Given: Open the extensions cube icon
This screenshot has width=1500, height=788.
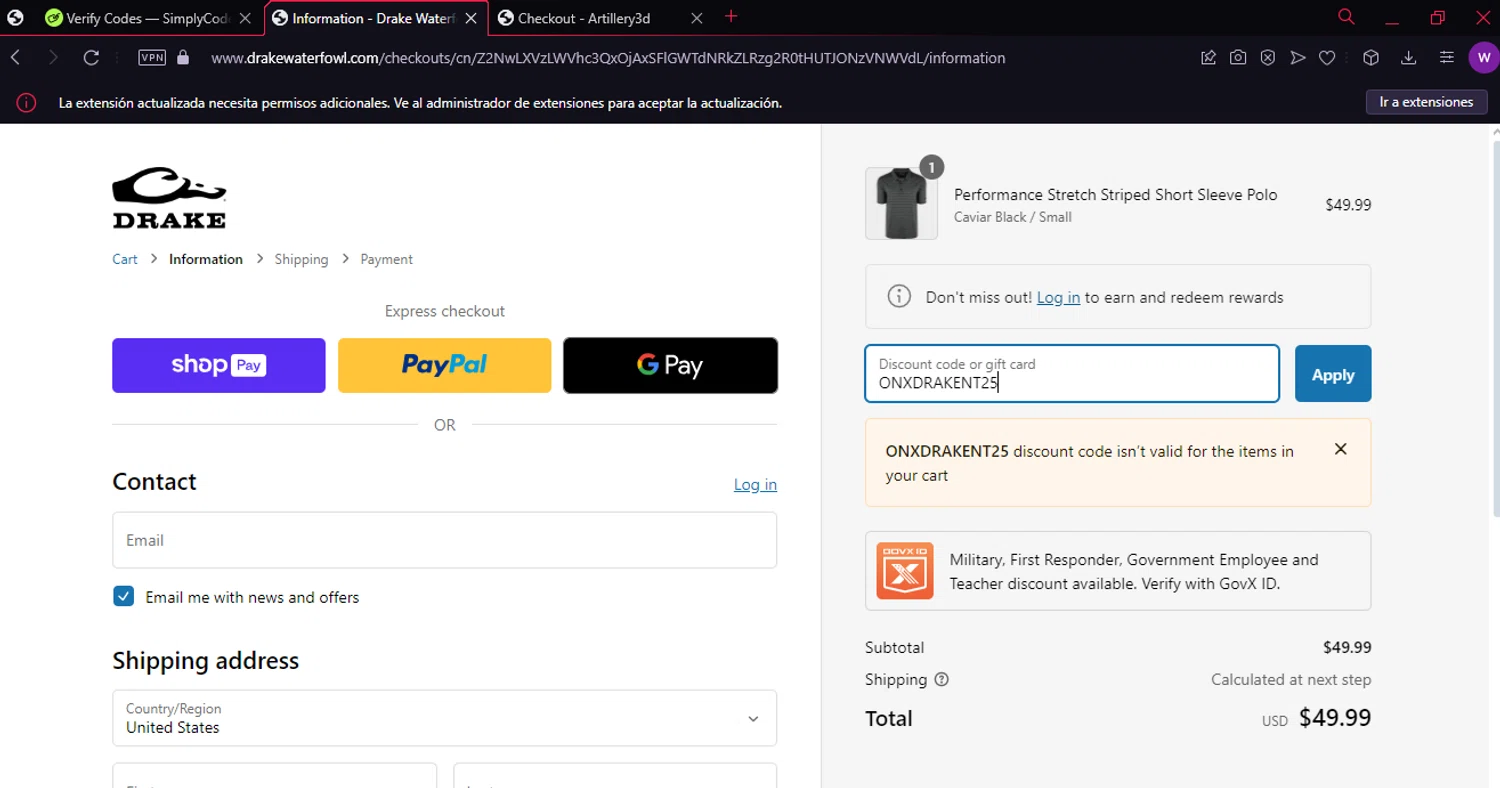Looking at the screenshot, I should (1371, 58).
